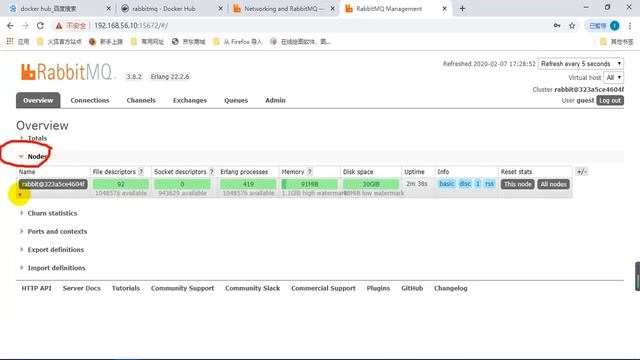The width and height of the screenshot is (640, 360).
Task: Click the browser Back arrow
Action: 10,25
